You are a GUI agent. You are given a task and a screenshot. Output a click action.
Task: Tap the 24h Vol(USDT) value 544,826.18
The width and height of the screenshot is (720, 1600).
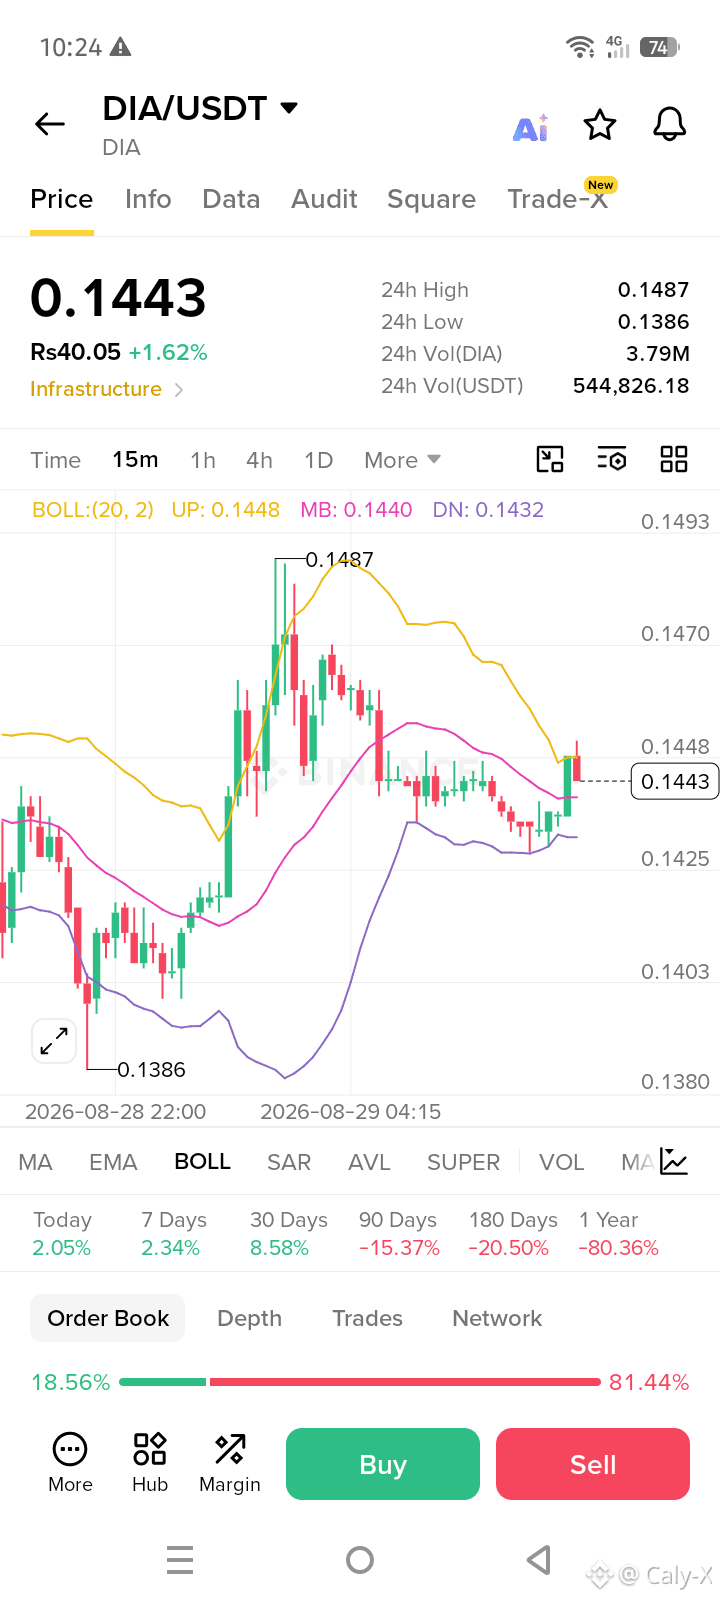click(x=631, y=386)
